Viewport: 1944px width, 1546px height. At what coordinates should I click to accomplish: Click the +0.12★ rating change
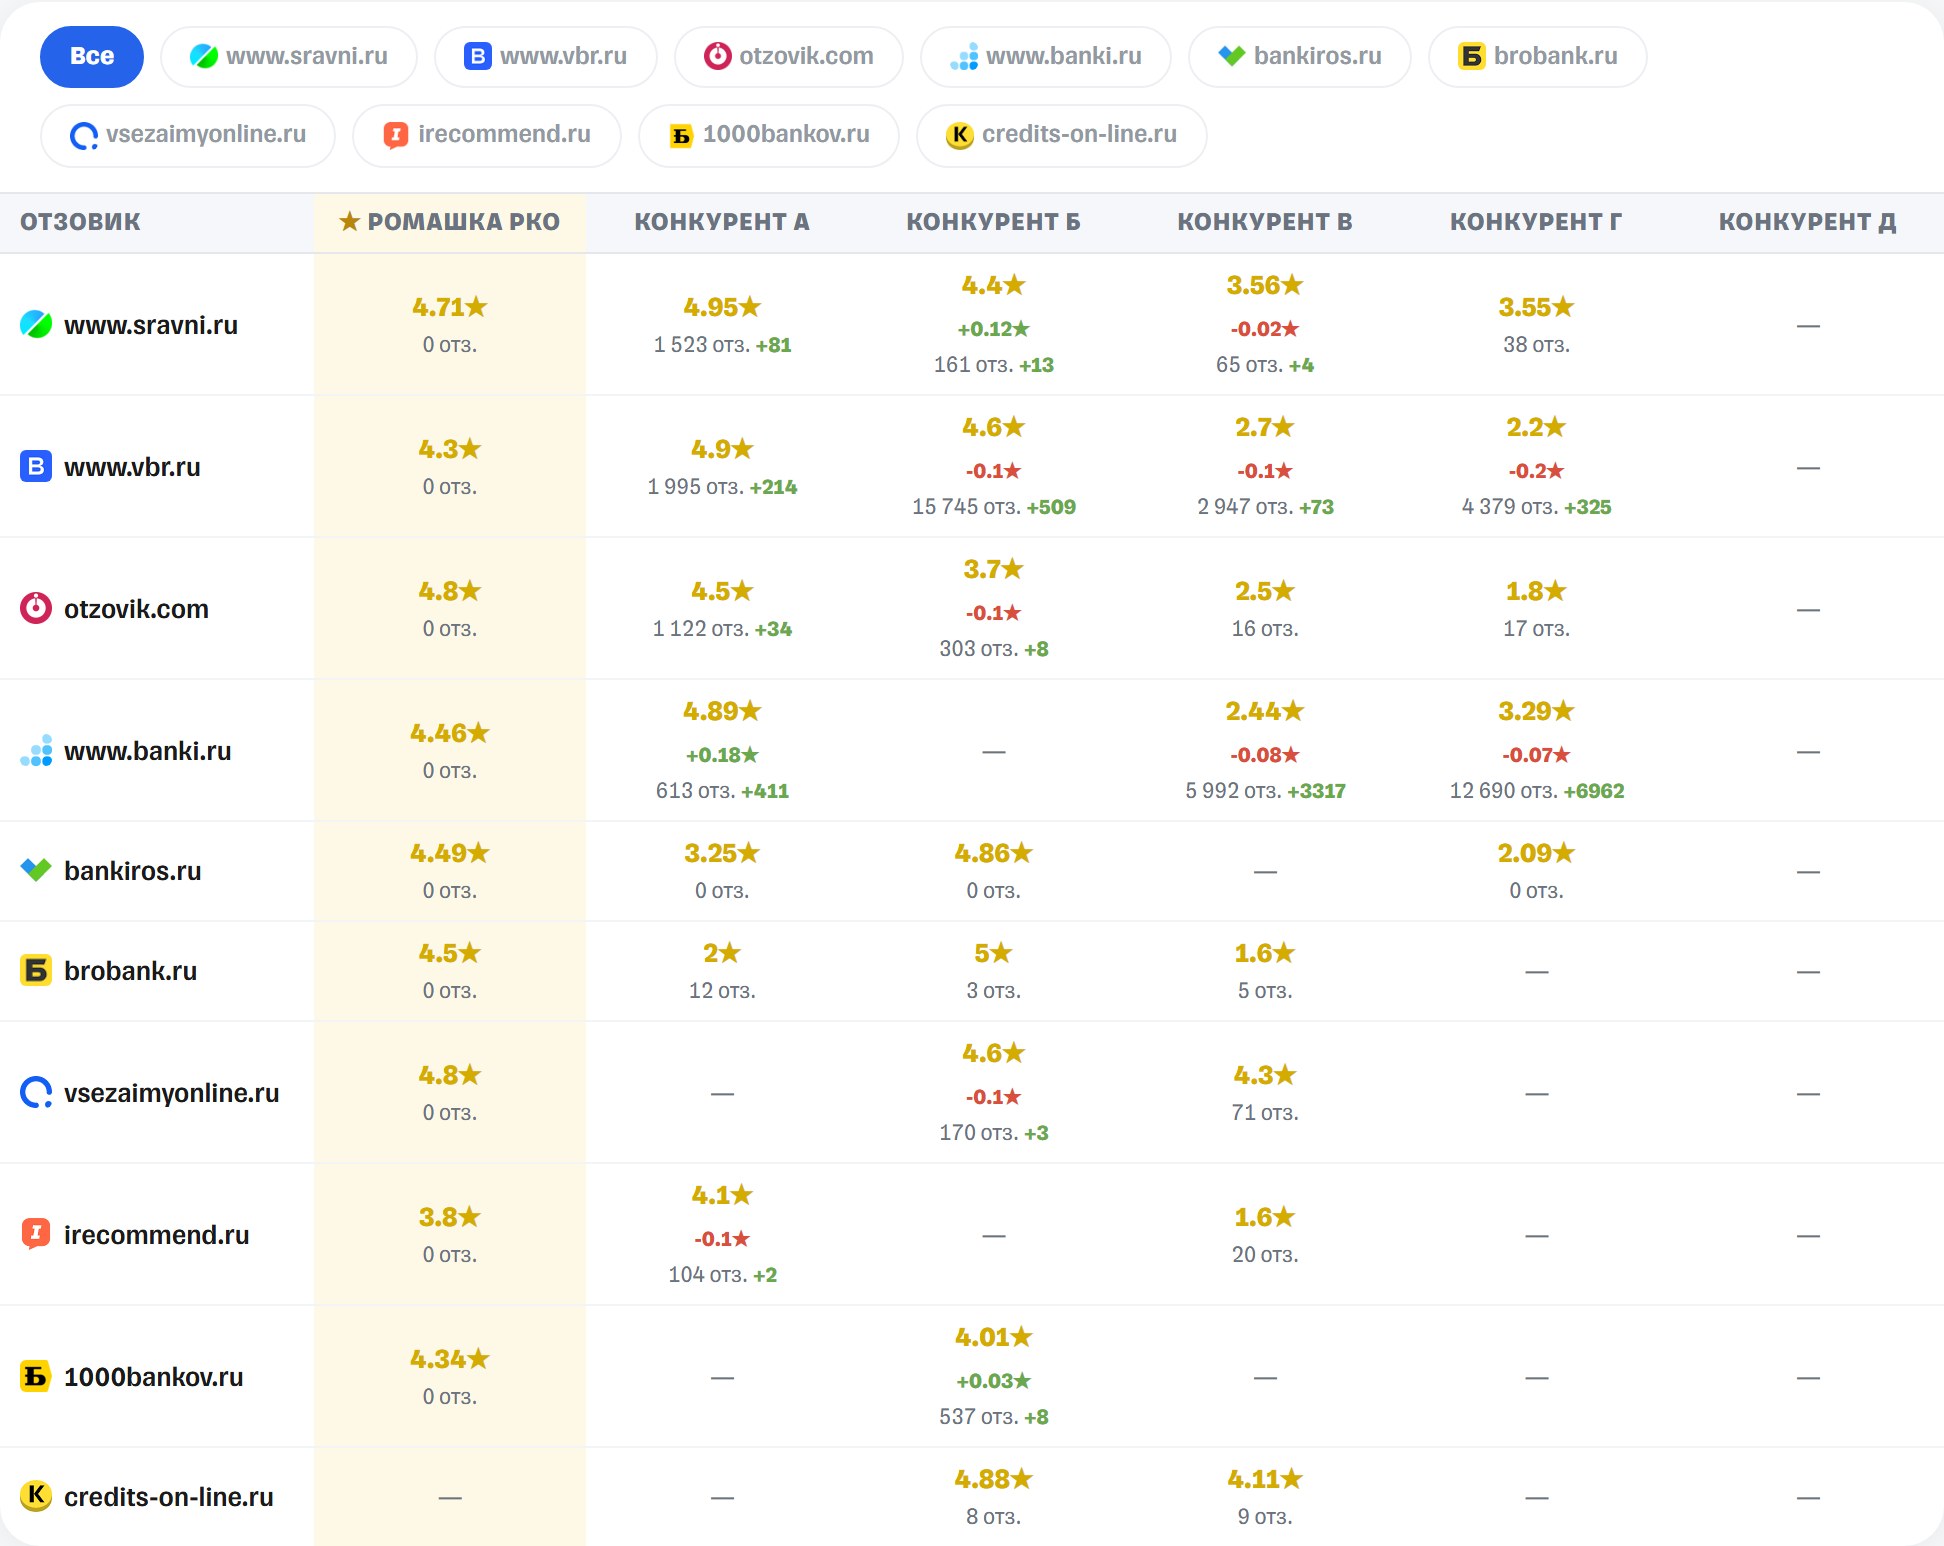click(x=994, y=329)
